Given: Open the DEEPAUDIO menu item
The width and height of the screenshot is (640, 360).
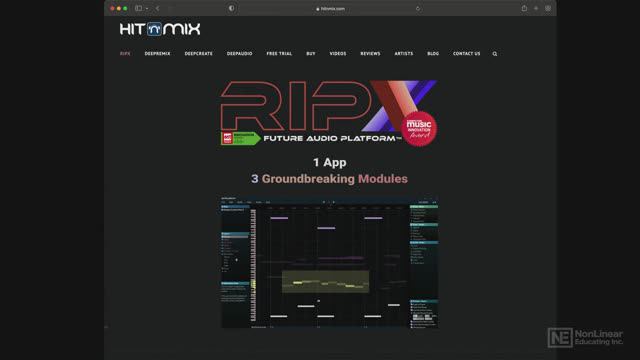Looking at the screenshot, I should [240, 53].
